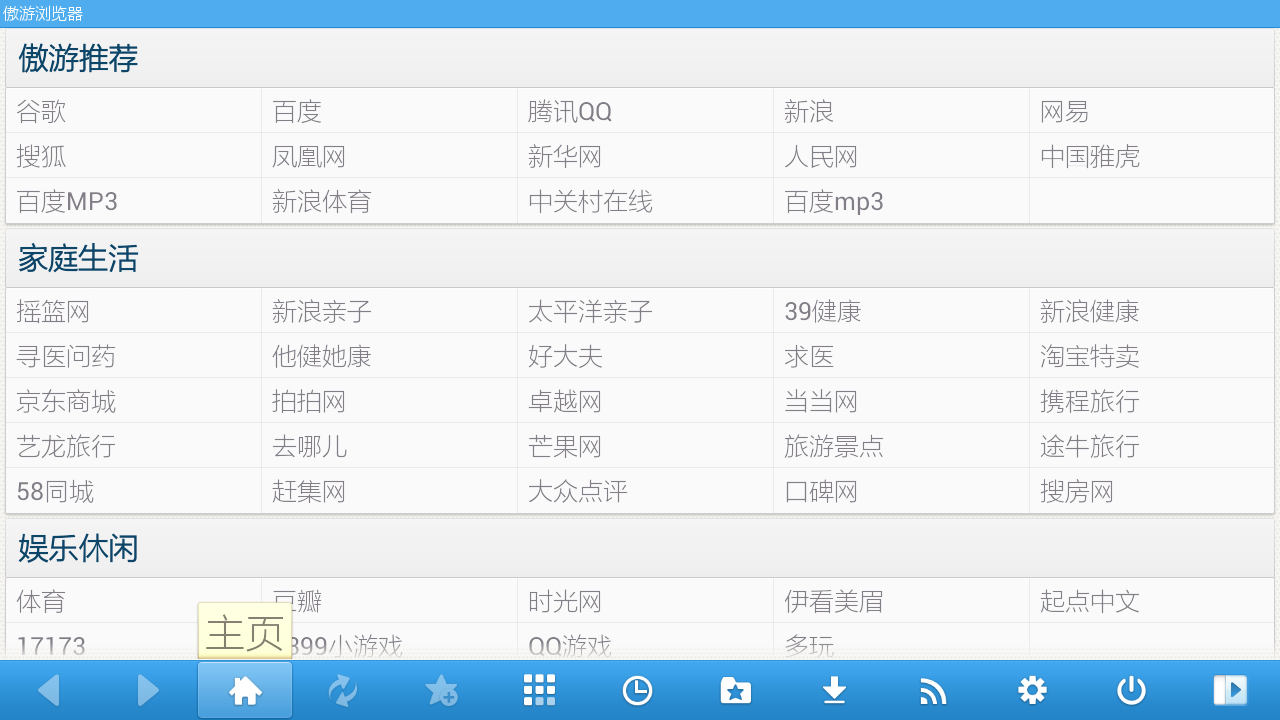Add bookmark with the star-plus icon

point(441,690)
